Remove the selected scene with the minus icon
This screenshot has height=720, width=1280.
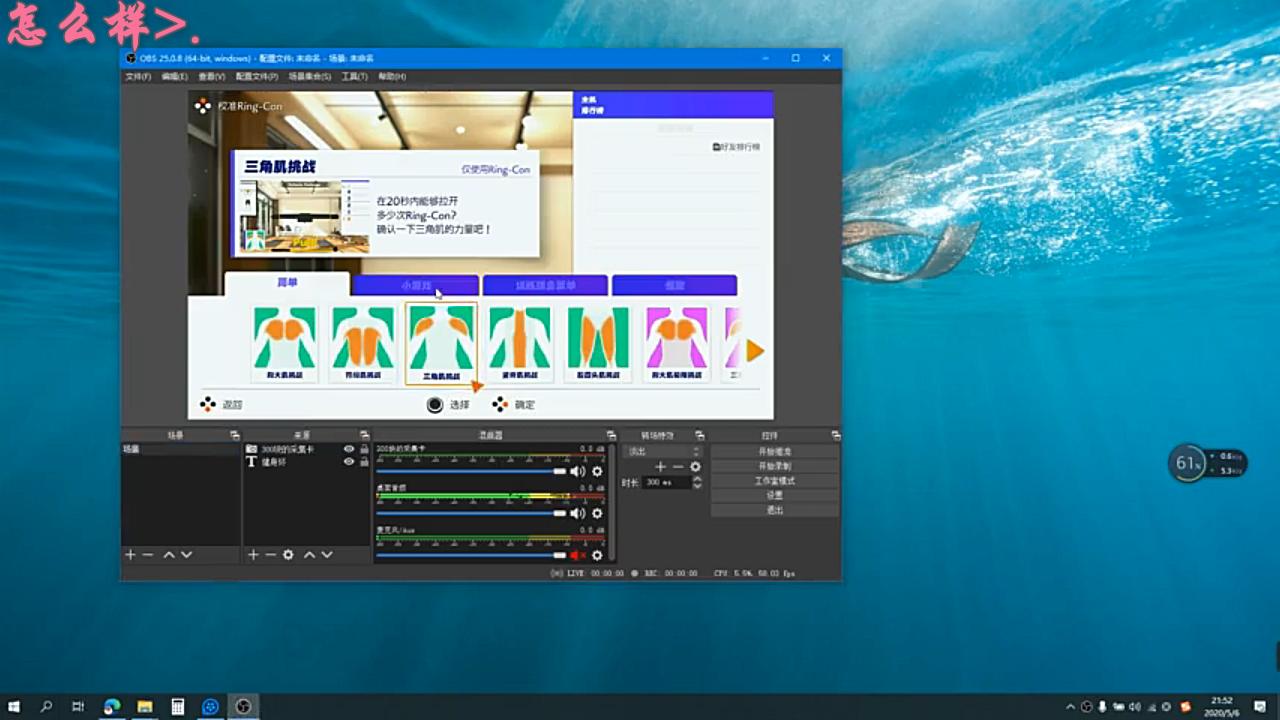(148, 554)
